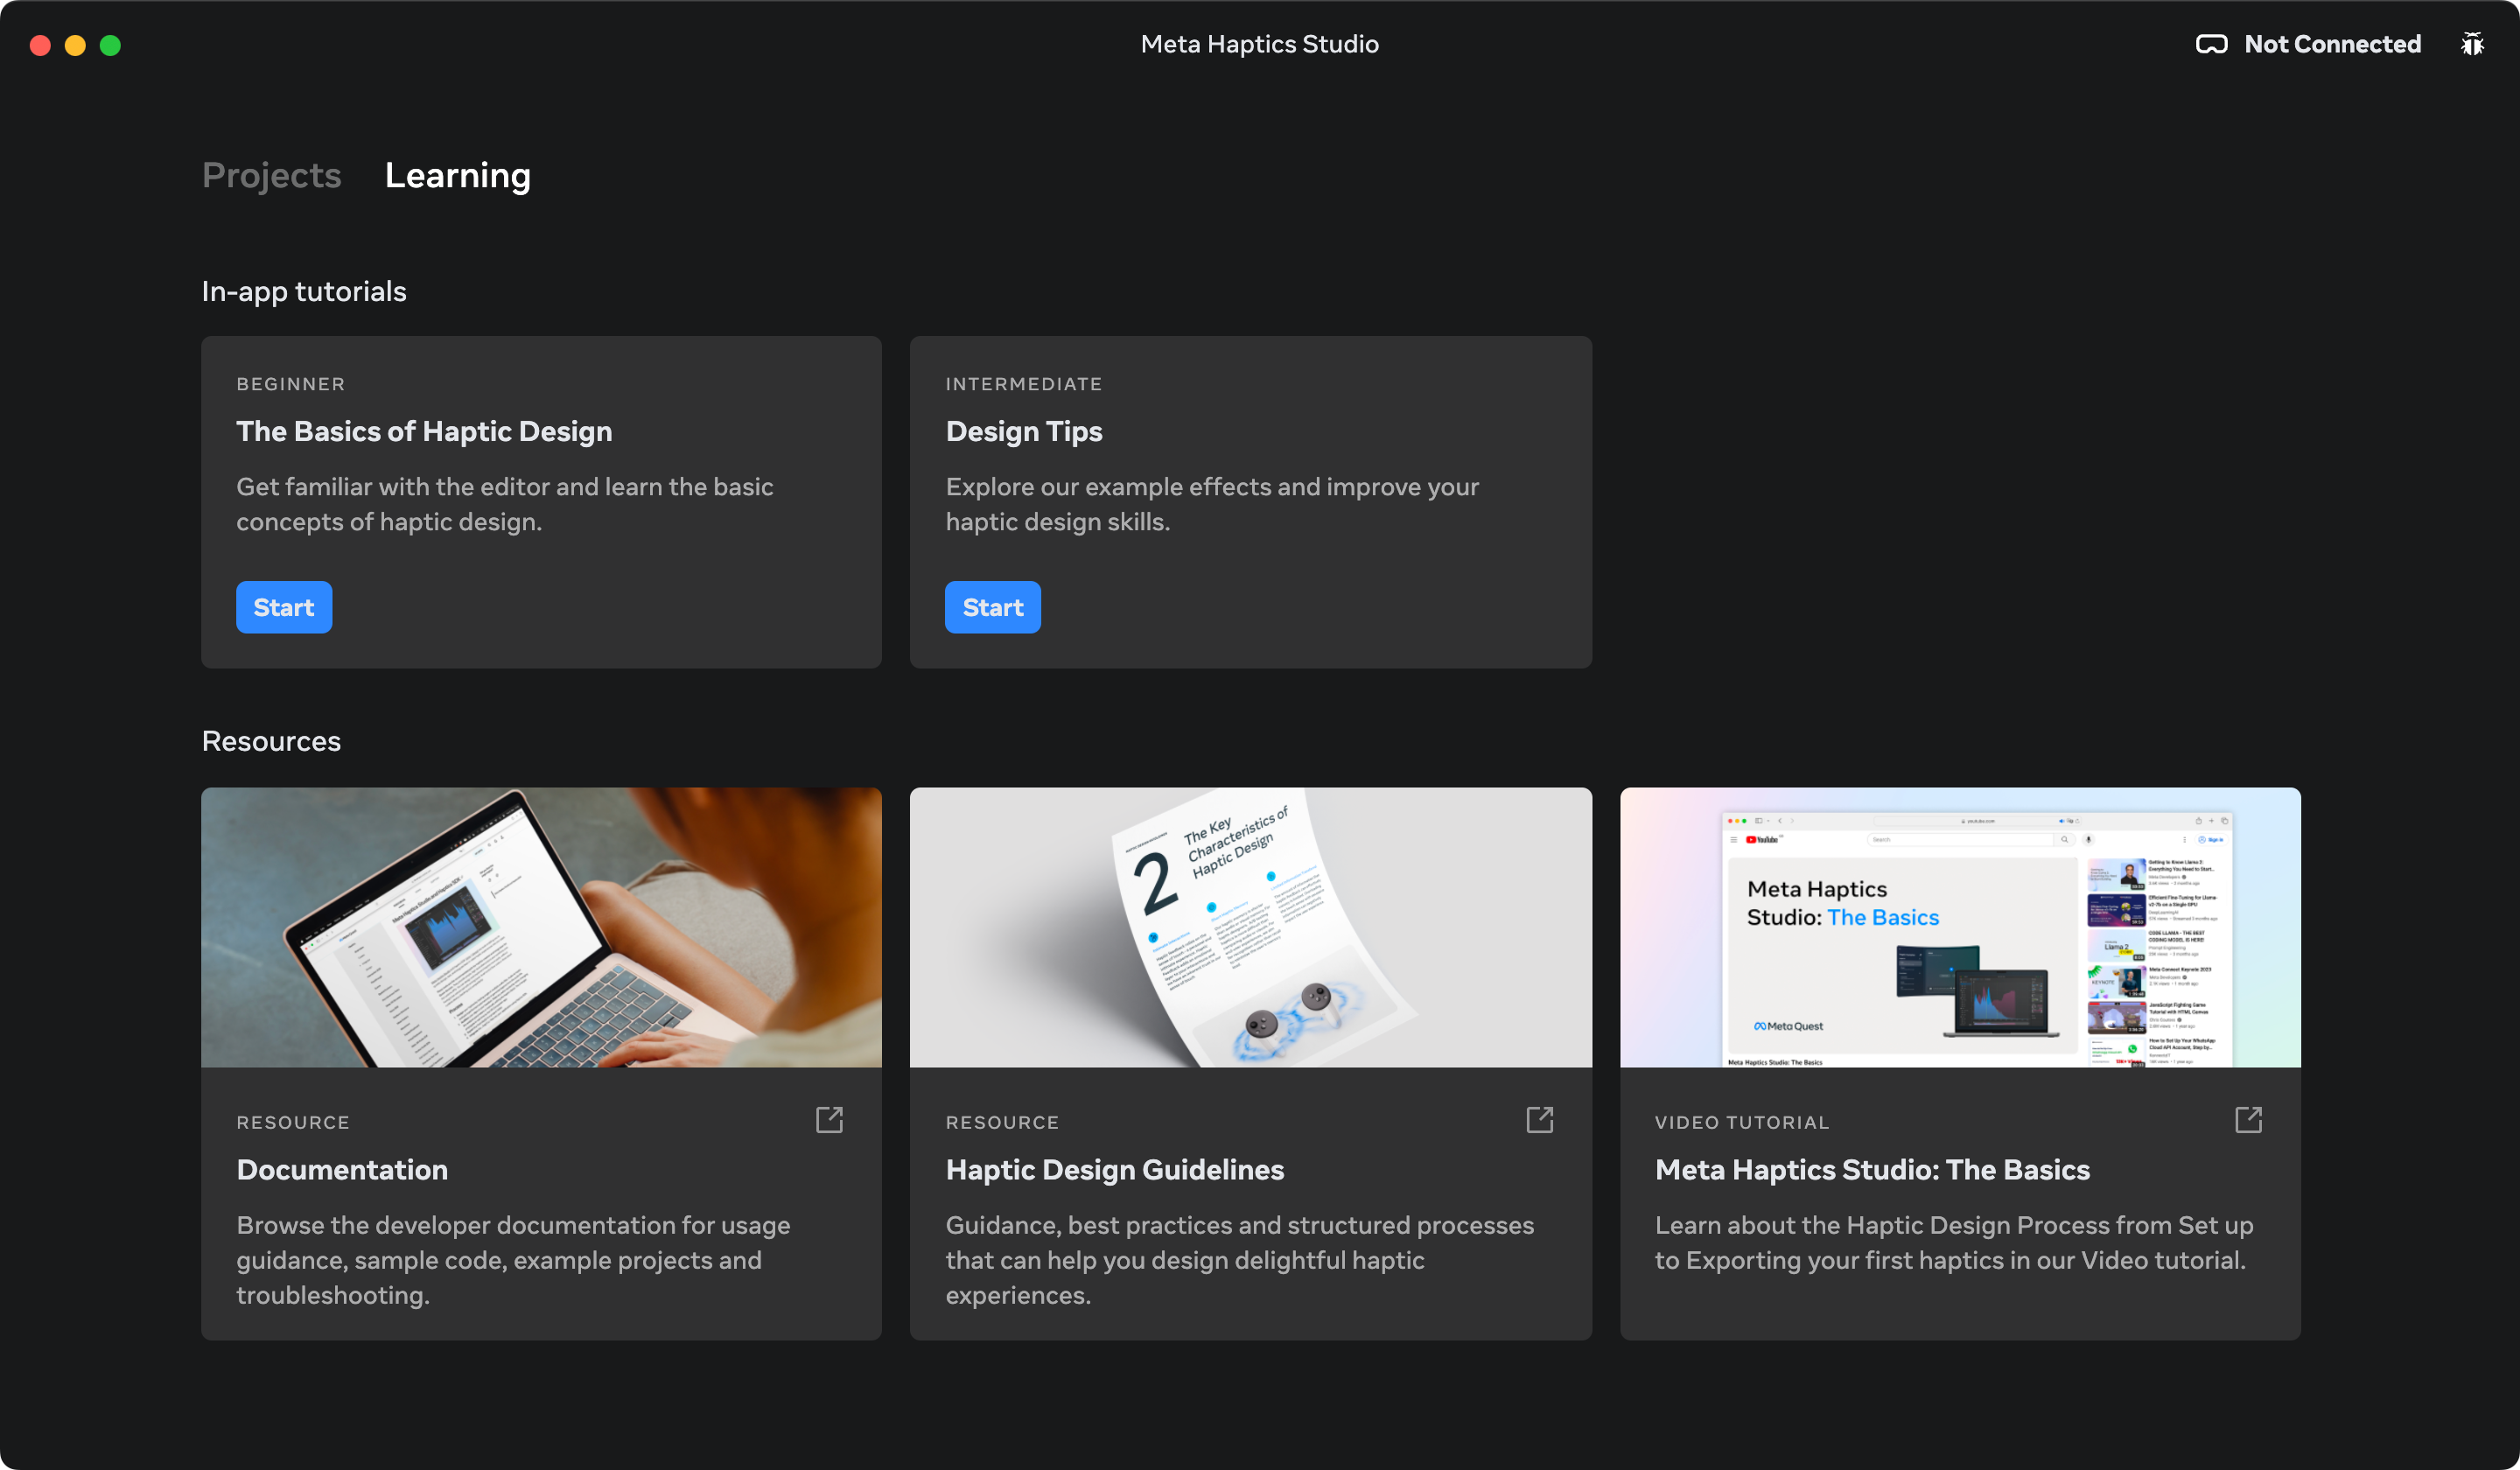Image resolution: width=2520 pixels, height=1470 pixels.
Task: Open the YouTube video tutorial thumbnail
Action: (1960, 927)
